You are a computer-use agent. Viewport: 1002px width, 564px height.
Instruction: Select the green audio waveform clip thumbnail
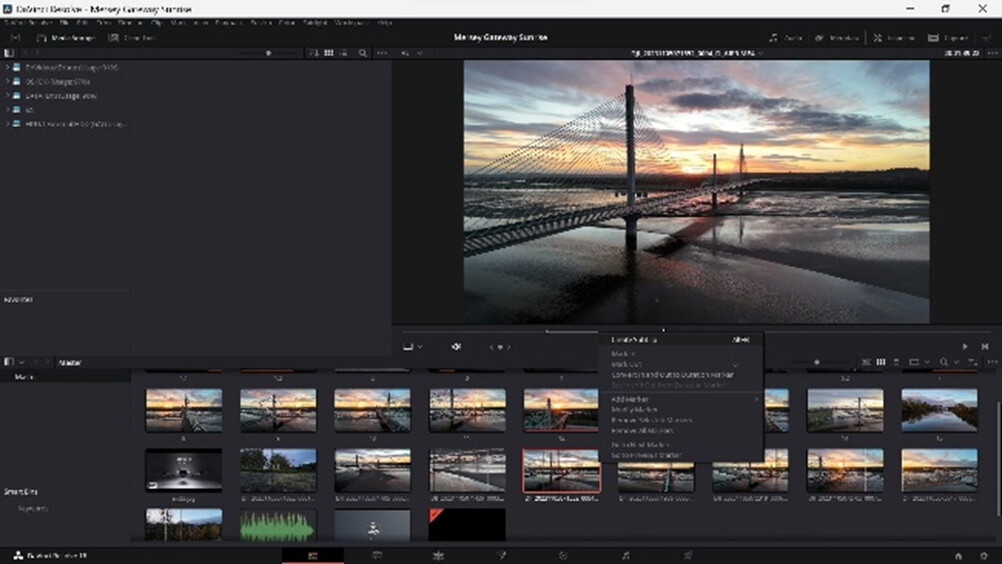pos(278,525)
